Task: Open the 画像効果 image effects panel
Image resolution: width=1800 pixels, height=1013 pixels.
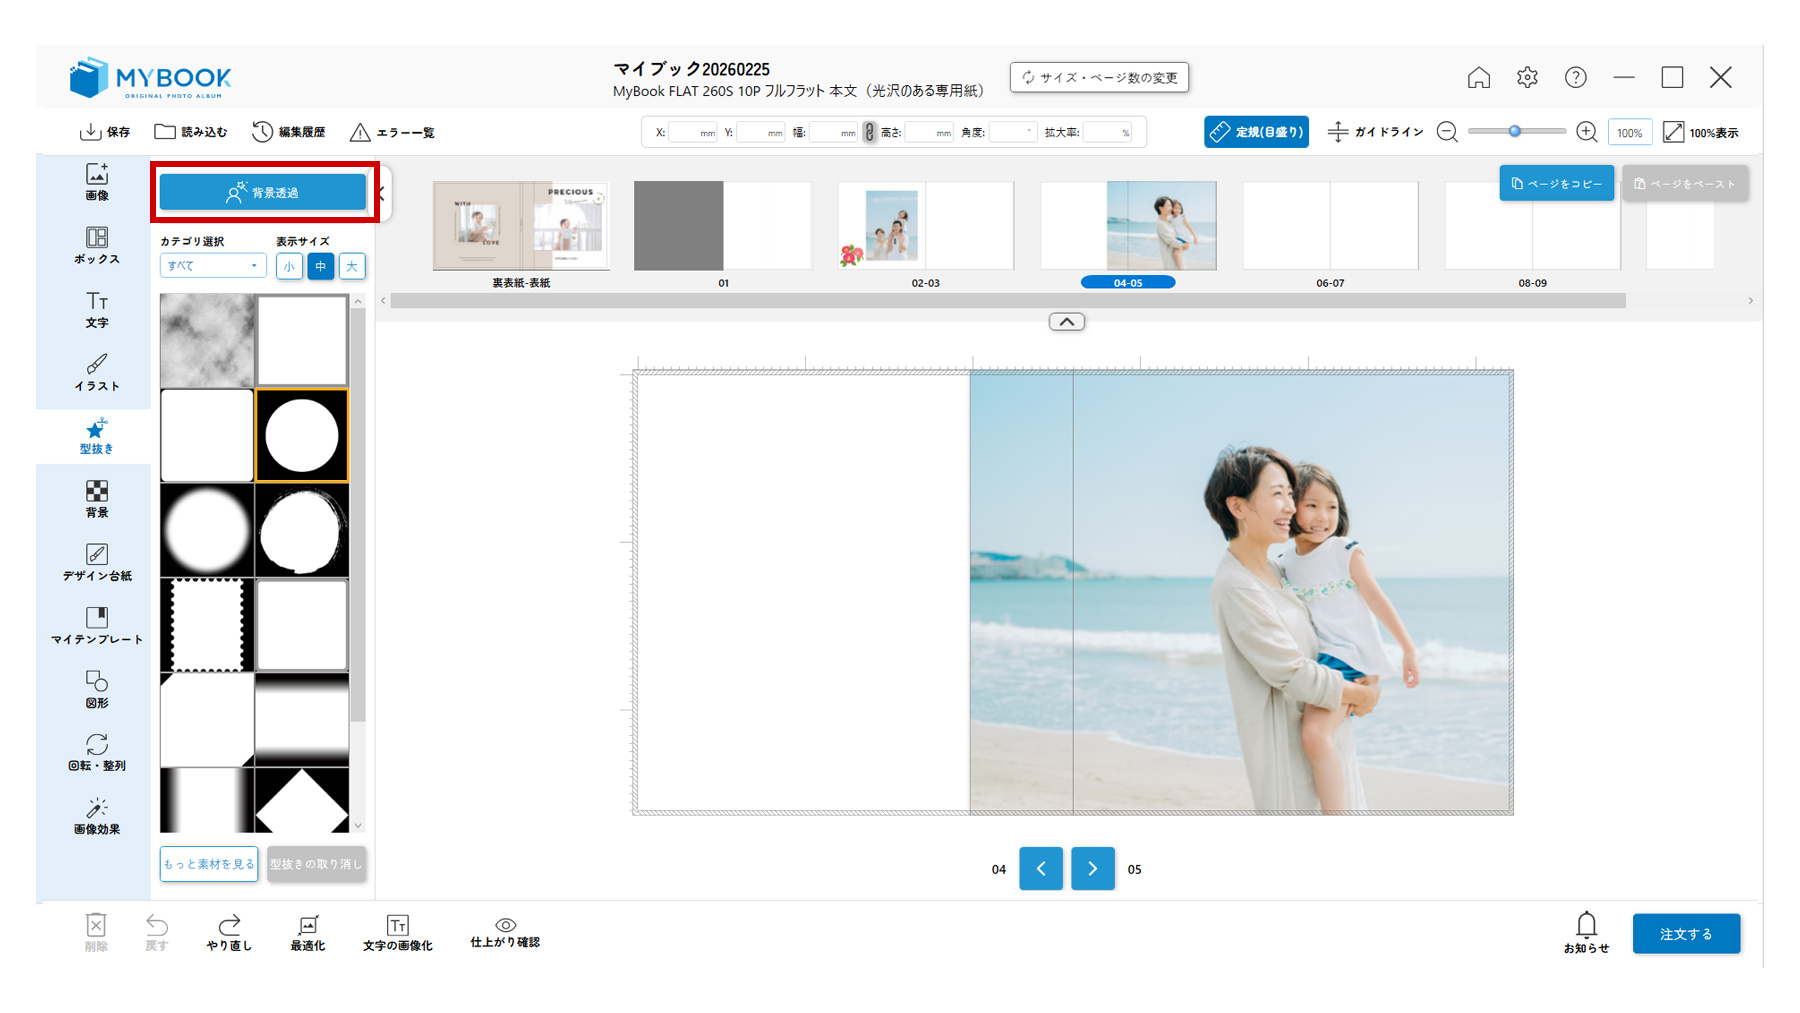Action: coord(96,816)
